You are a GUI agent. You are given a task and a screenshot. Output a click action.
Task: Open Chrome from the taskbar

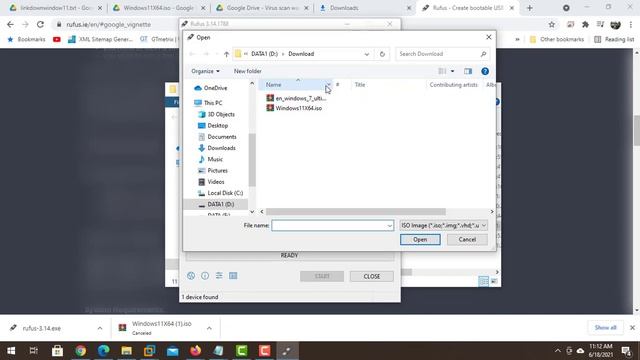pos(80,351)
